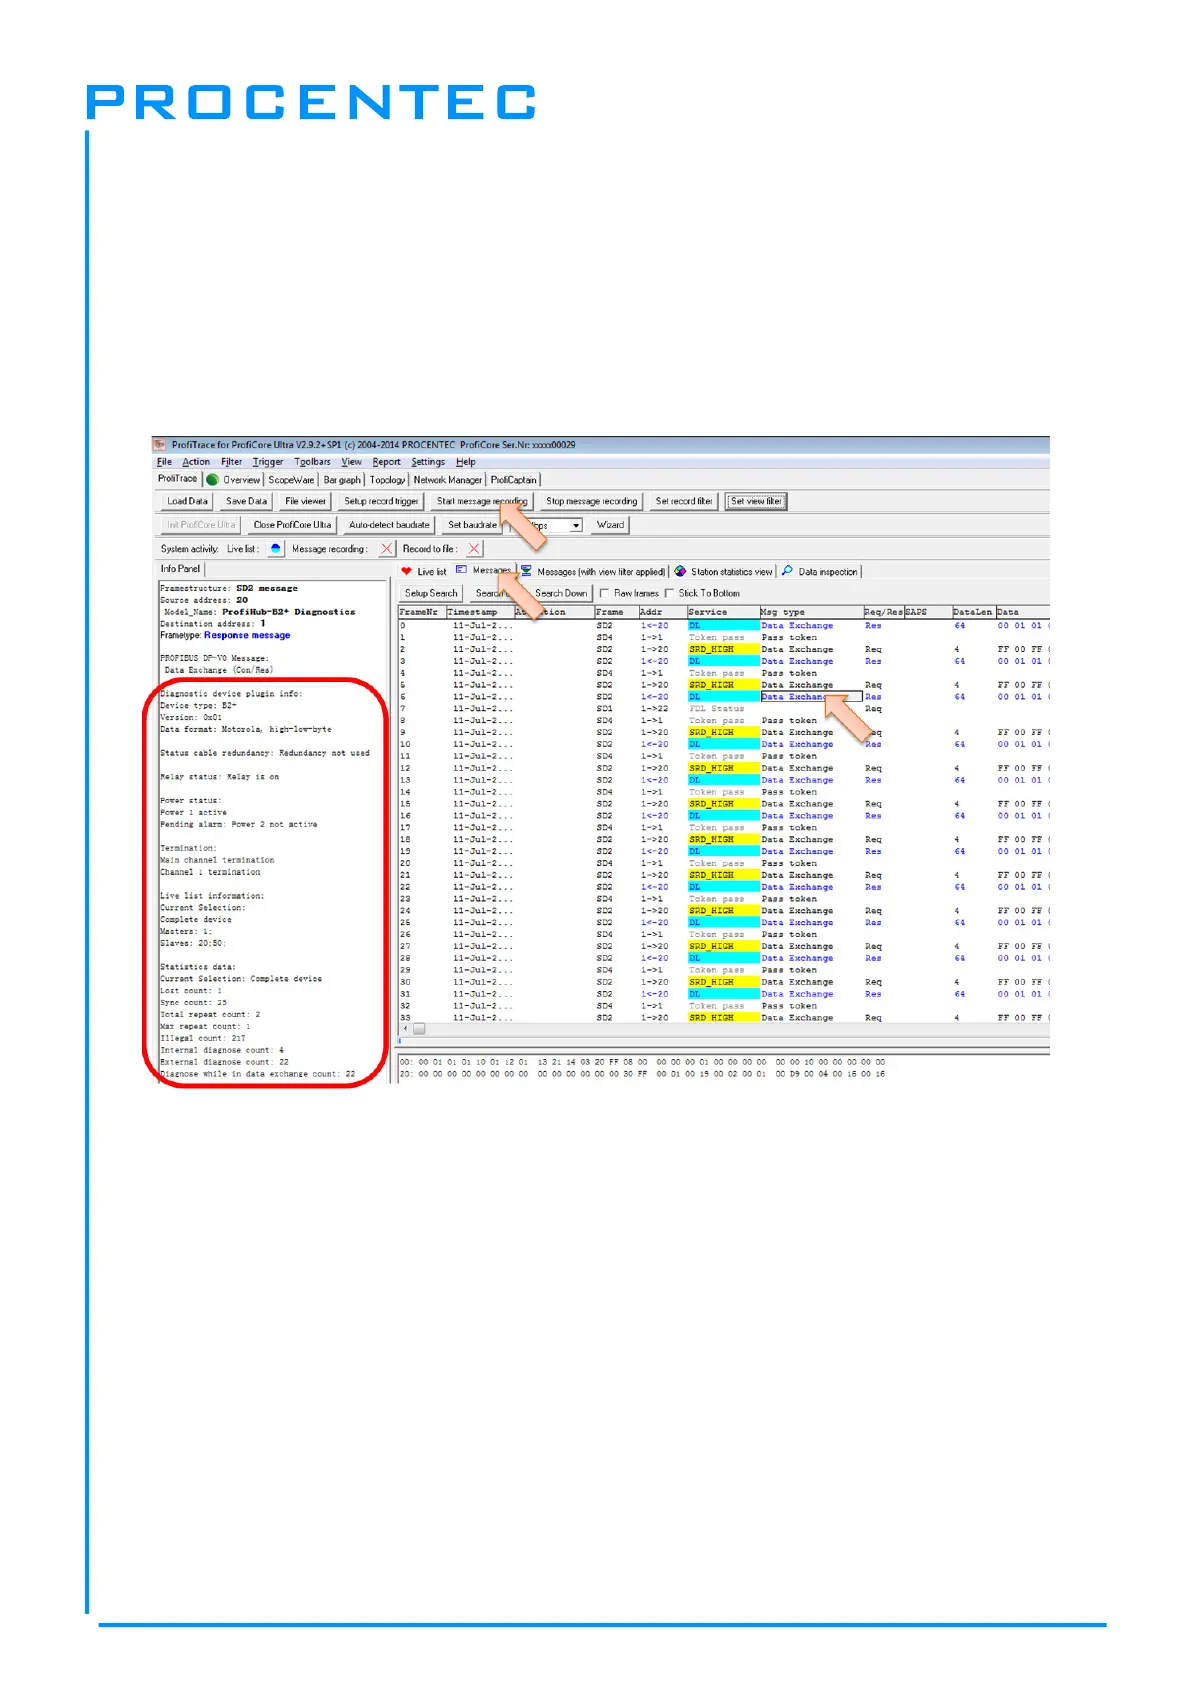Switch to the ScopeWare tab
The width and height of the screenshot is (1190, 1684).
point(291,480)
